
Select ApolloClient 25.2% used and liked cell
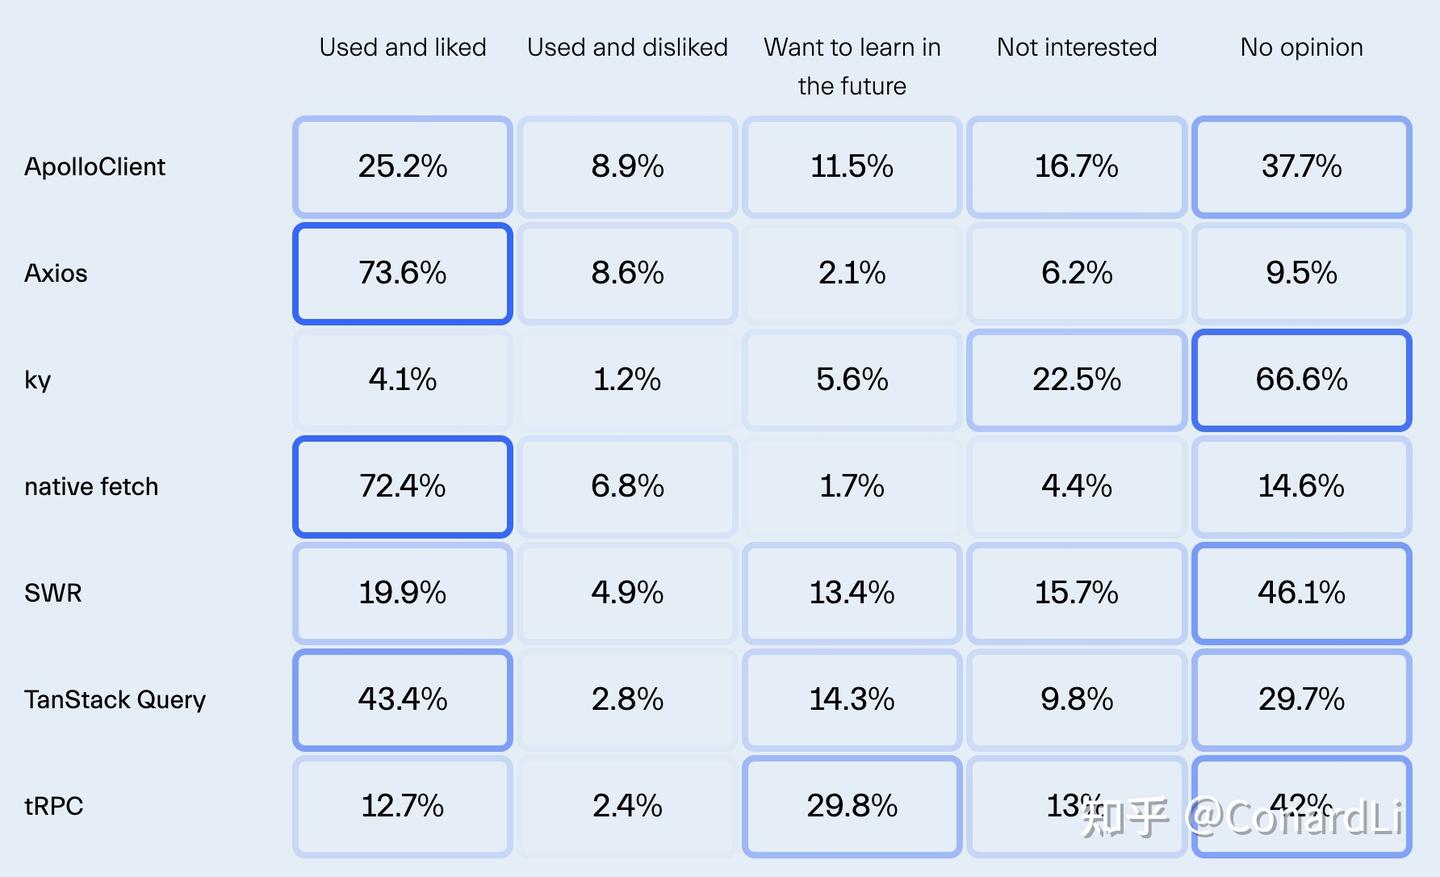tap(402, 167)
